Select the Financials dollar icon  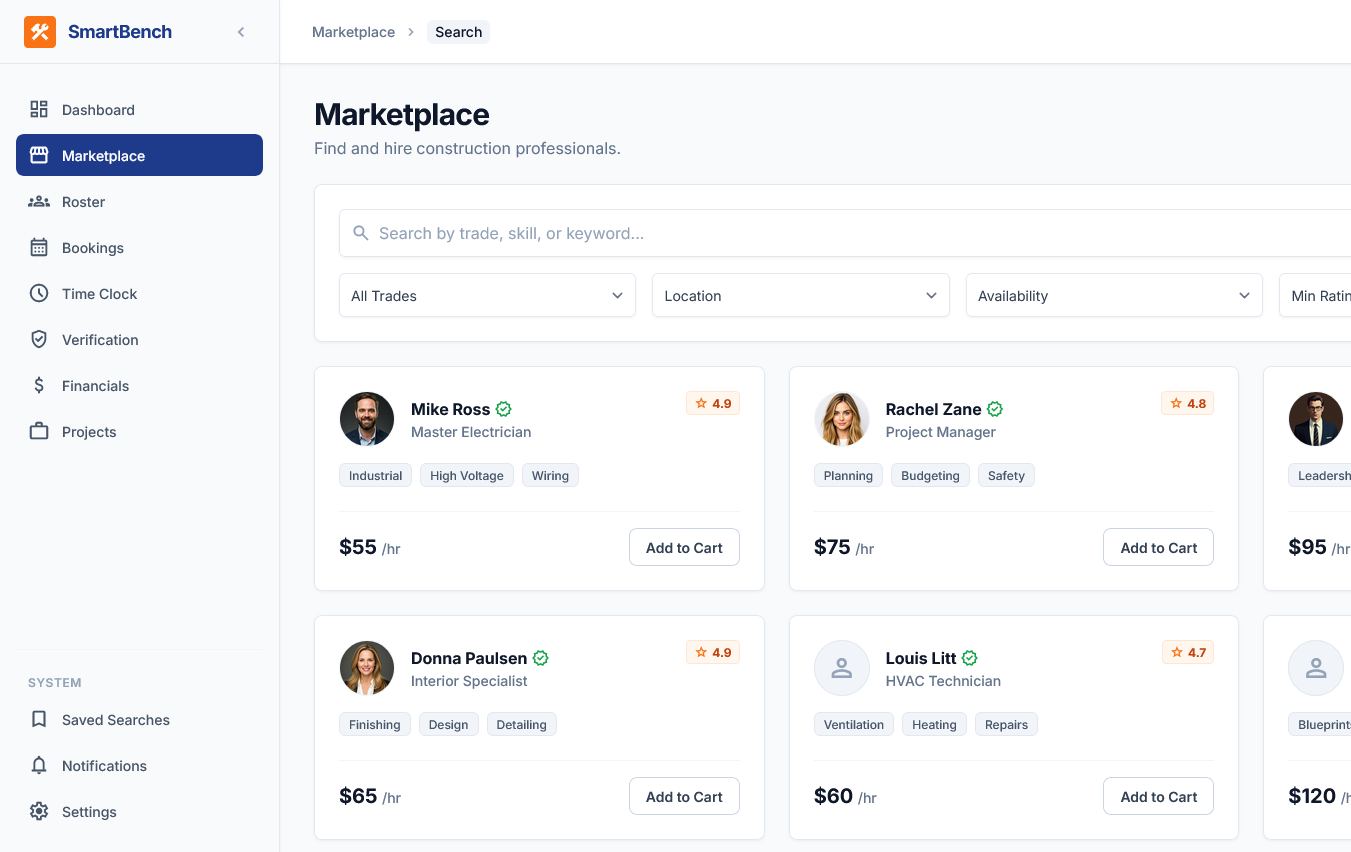38,385
